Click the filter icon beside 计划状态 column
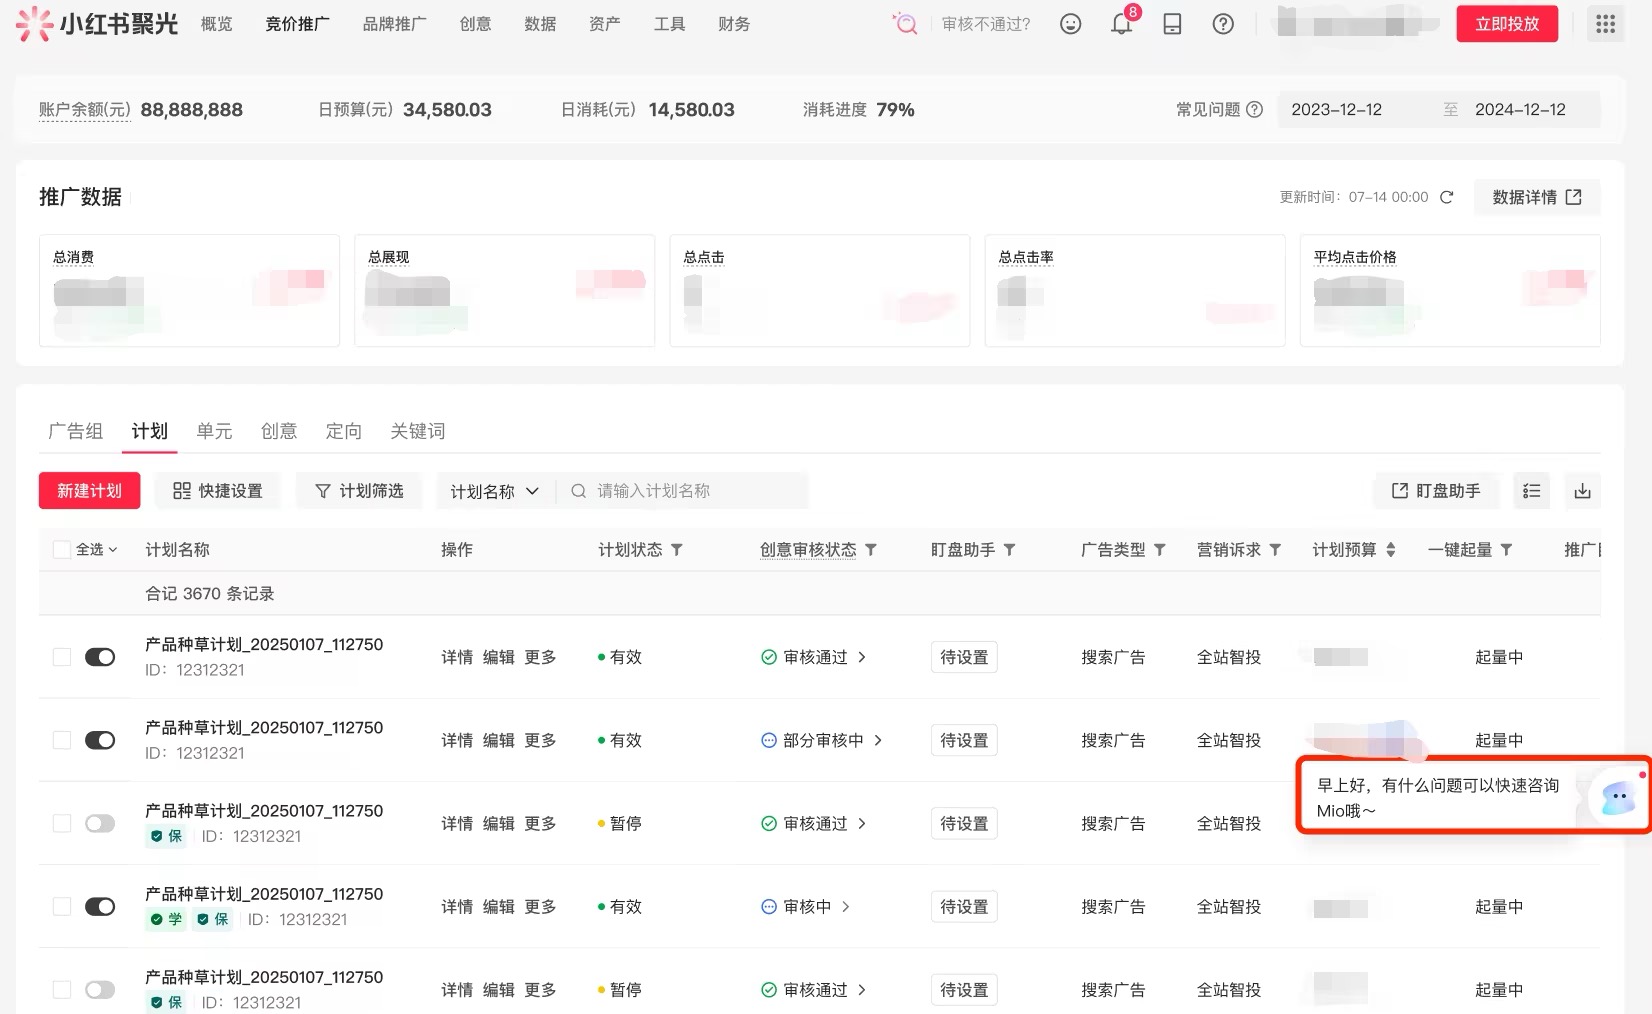This screenshot has height=1014, width=1652. coord(677,550)
